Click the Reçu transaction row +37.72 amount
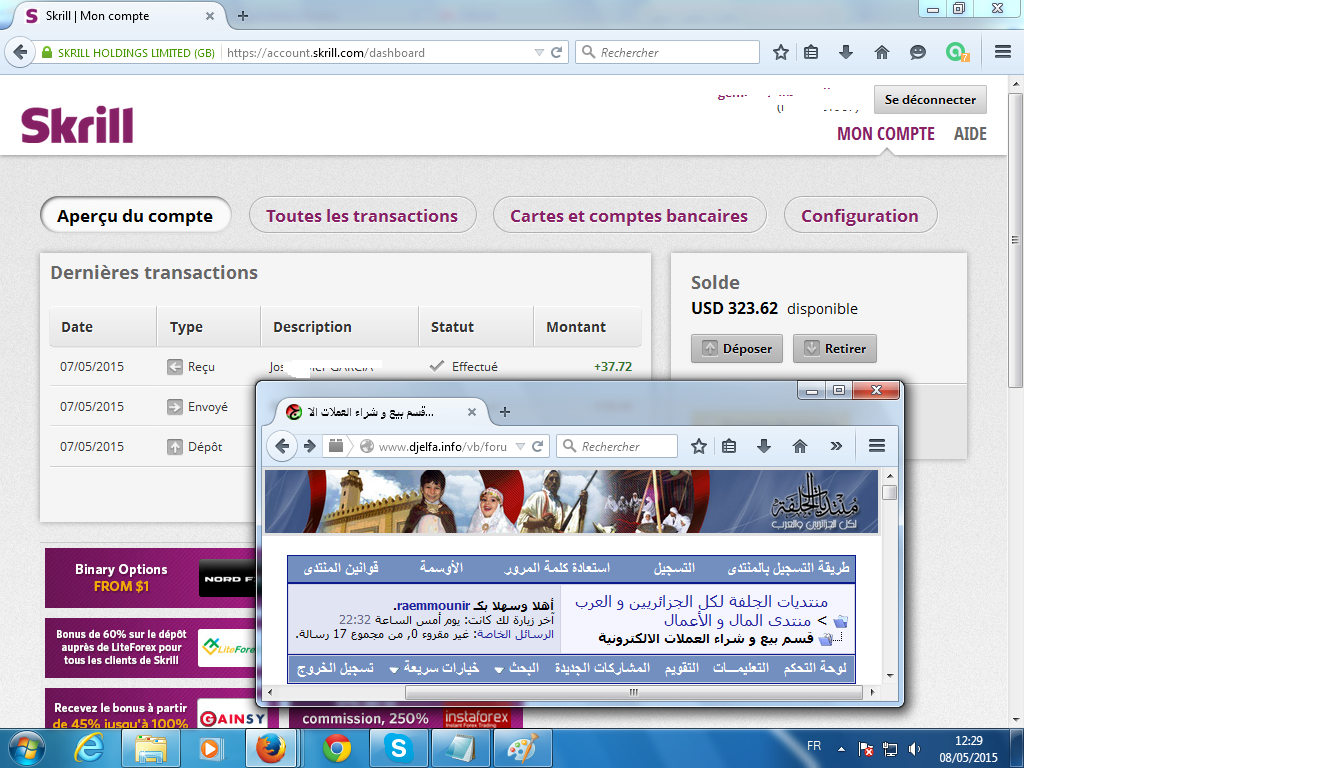Viewport: 1344px width, 768px height. tap(613, 367)
